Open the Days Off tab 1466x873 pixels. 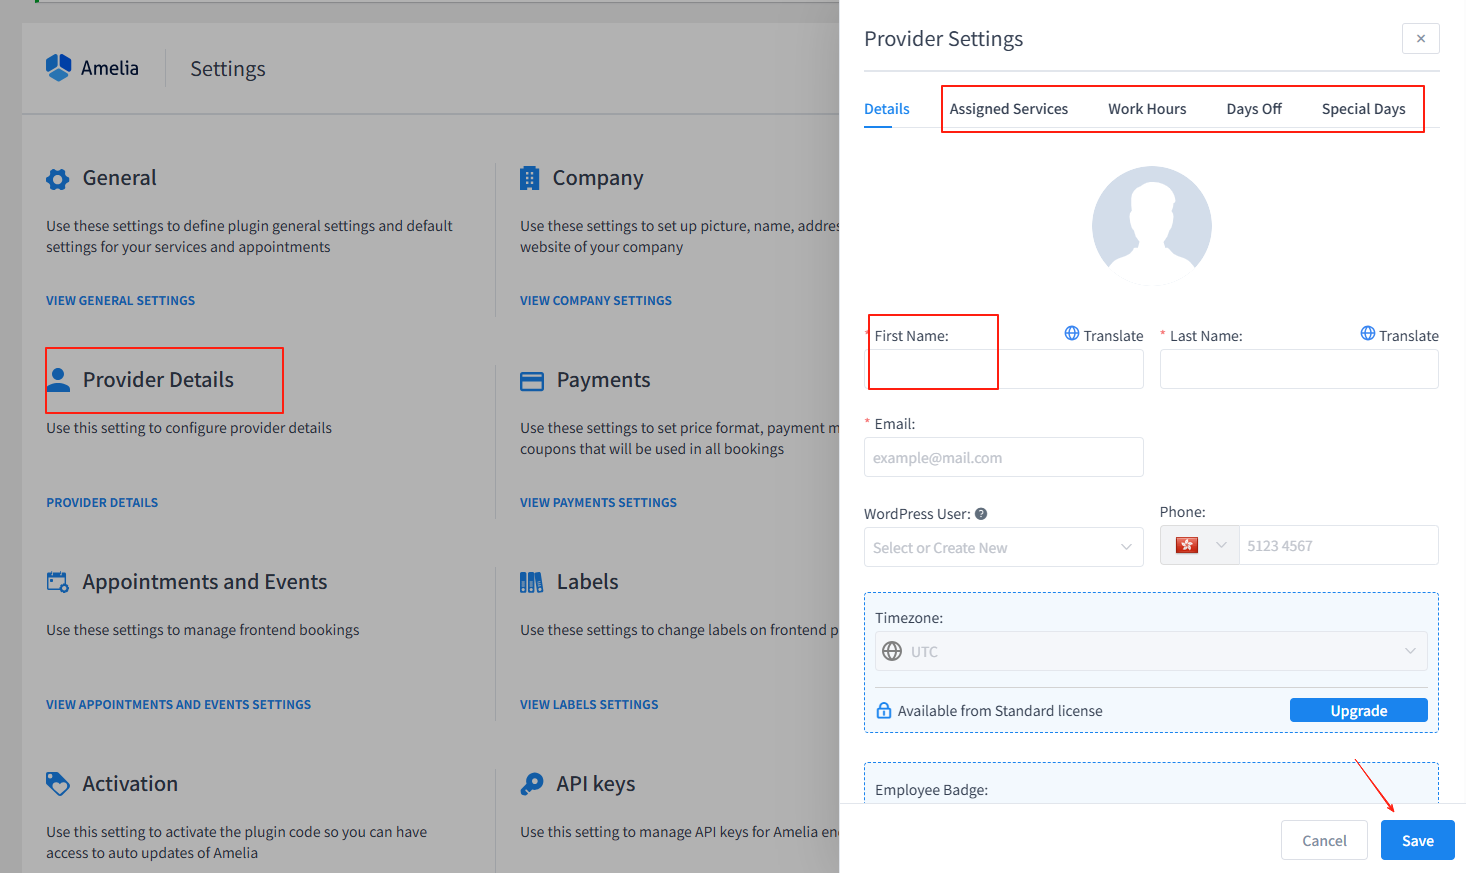click(1253, 109)
